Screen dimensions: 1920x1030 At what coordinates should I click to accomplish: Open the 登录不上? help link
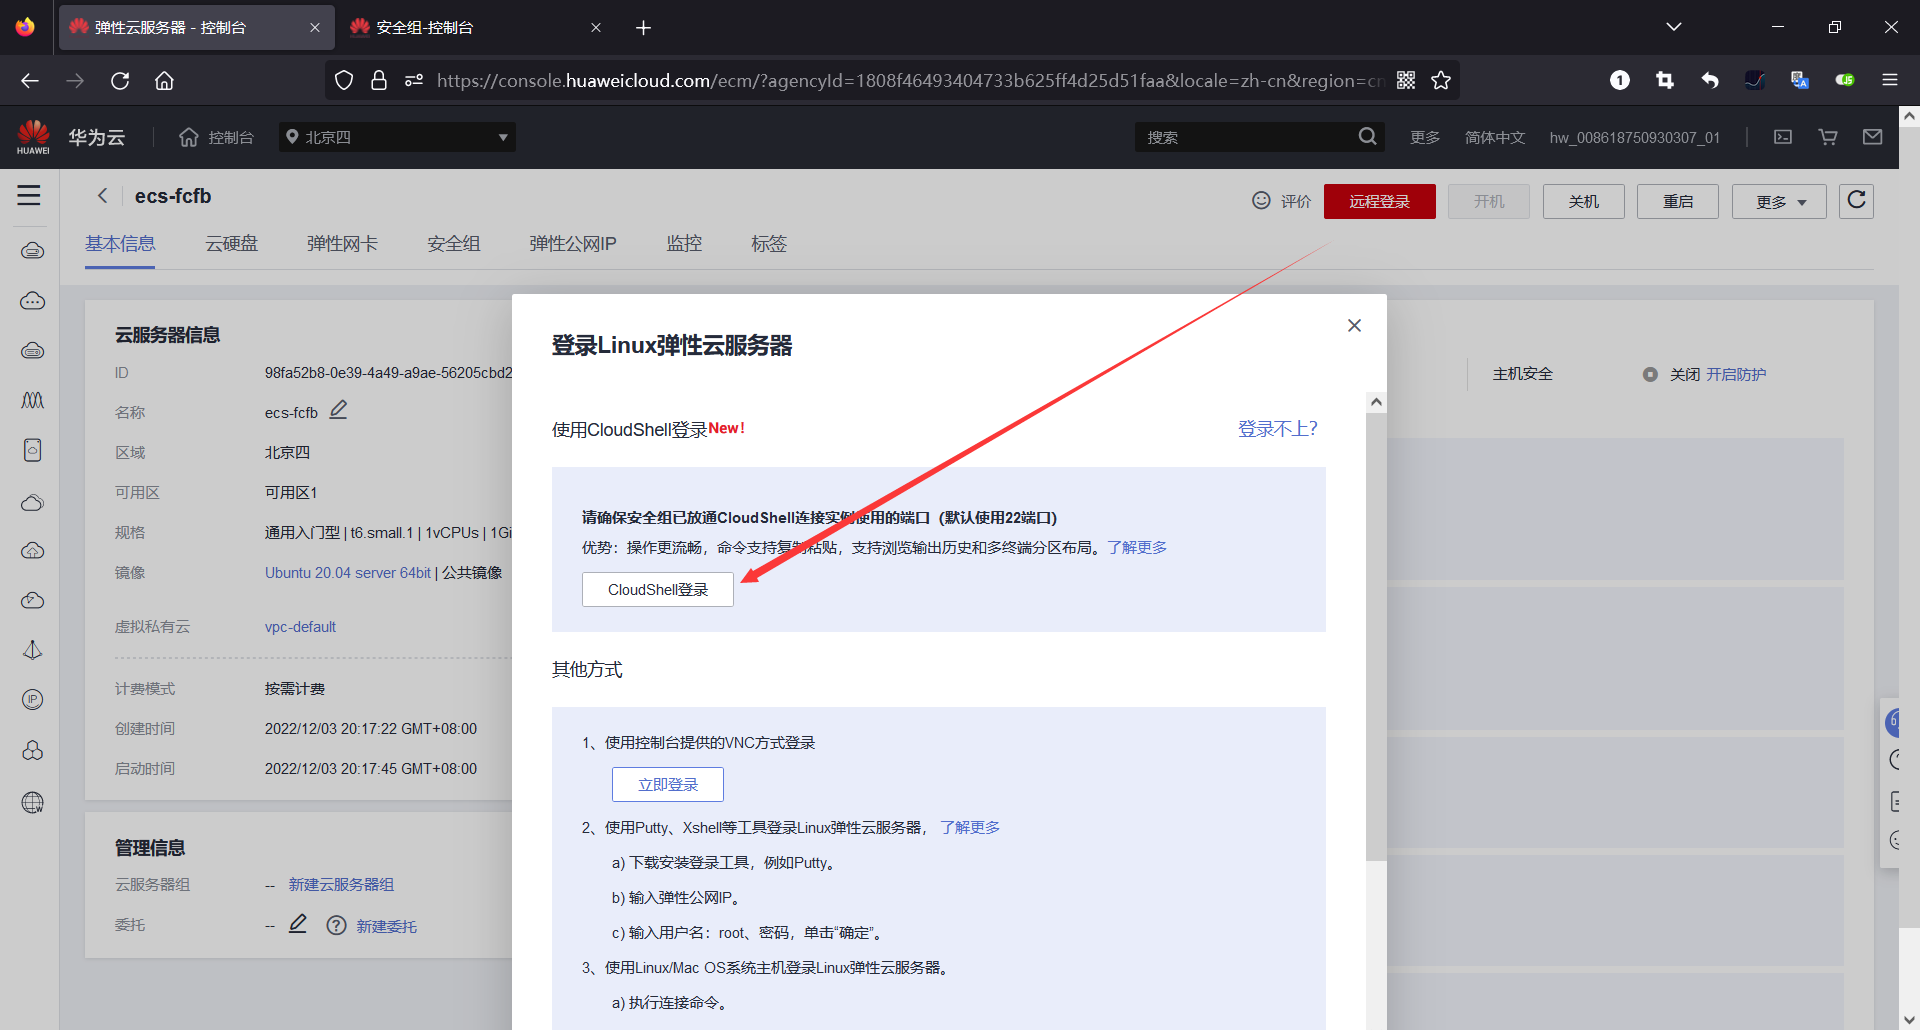[x=1278, y=428]
